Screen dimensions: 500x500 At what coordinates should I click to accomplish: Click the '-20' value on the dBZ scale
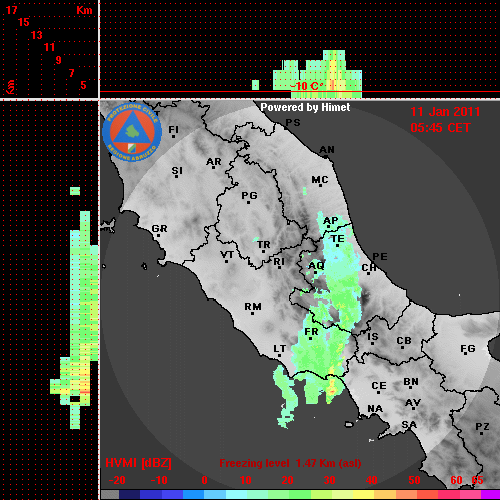pos(117,480)
